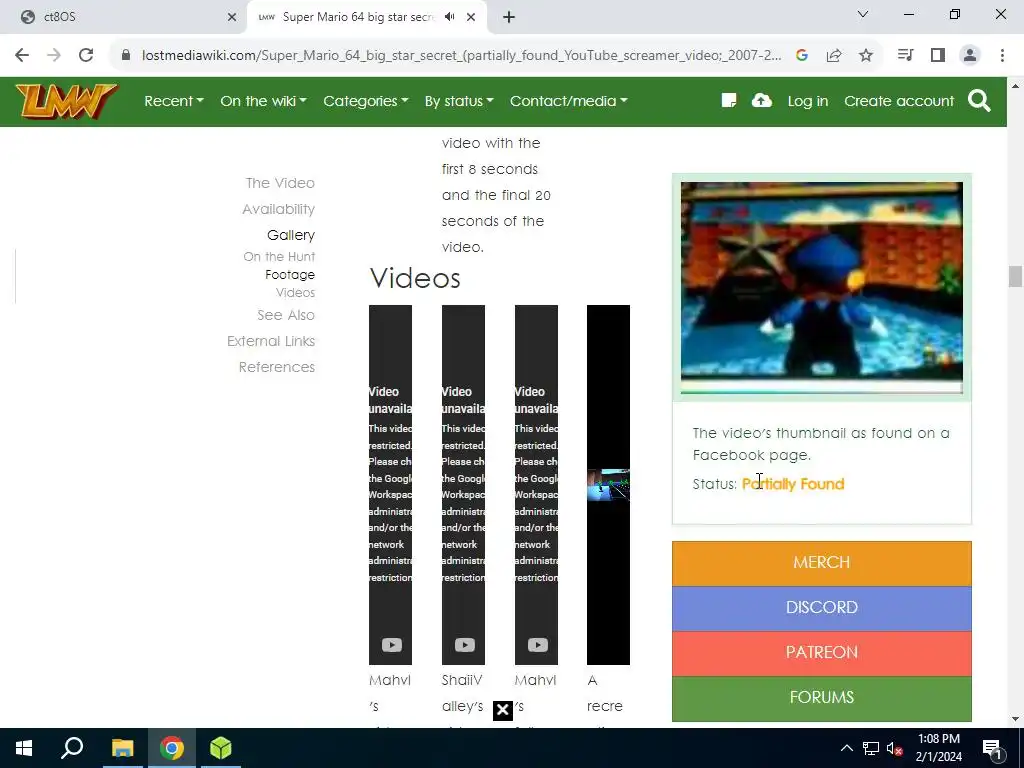Click the Log in link
This screenshot has height=768, width=1024.
(x=808, y=101)
